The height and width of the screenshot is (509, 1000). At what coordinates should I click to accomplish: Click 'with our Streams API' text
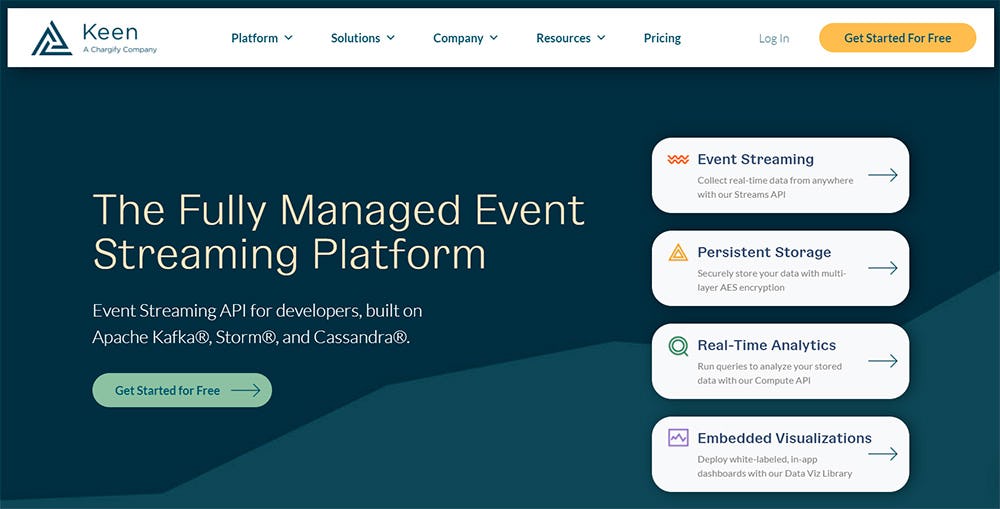[x=741, y=195]
